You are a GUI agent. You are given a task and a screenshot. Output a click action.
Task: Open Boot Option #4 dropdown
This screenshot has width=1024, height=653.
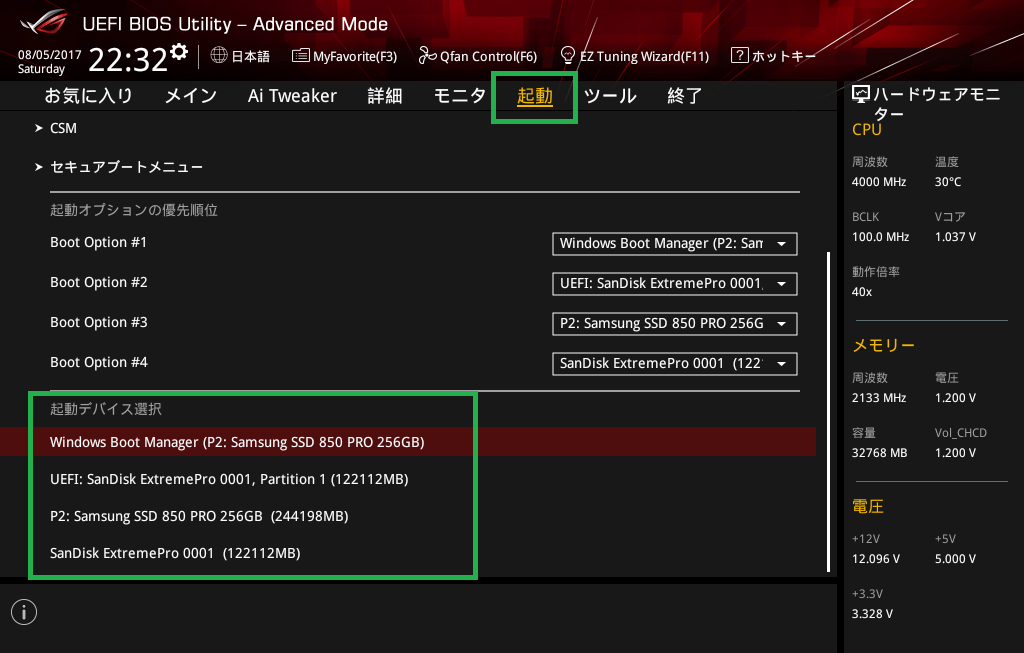tap(675, 363)
